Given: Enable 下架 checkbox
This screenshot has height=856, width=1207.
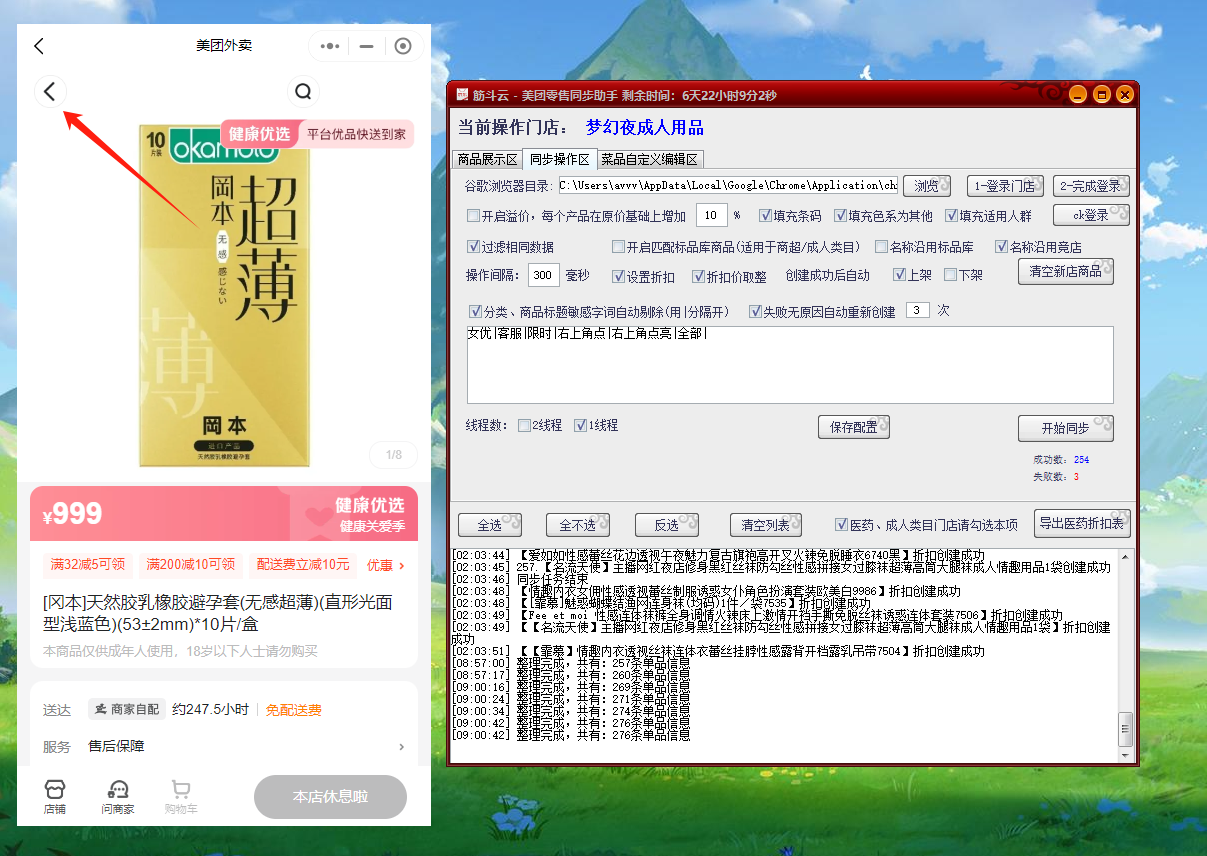Looking at the screenshot, I should click(x=950, y=275).
